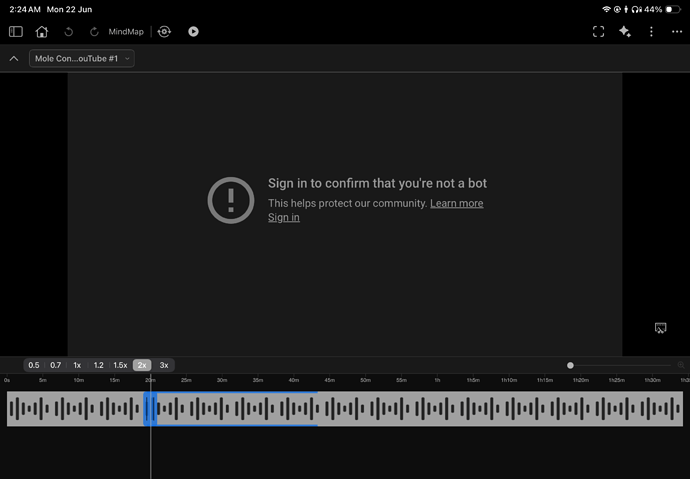
Task: Set playback speed to 0.5
Action: point(34,365)
